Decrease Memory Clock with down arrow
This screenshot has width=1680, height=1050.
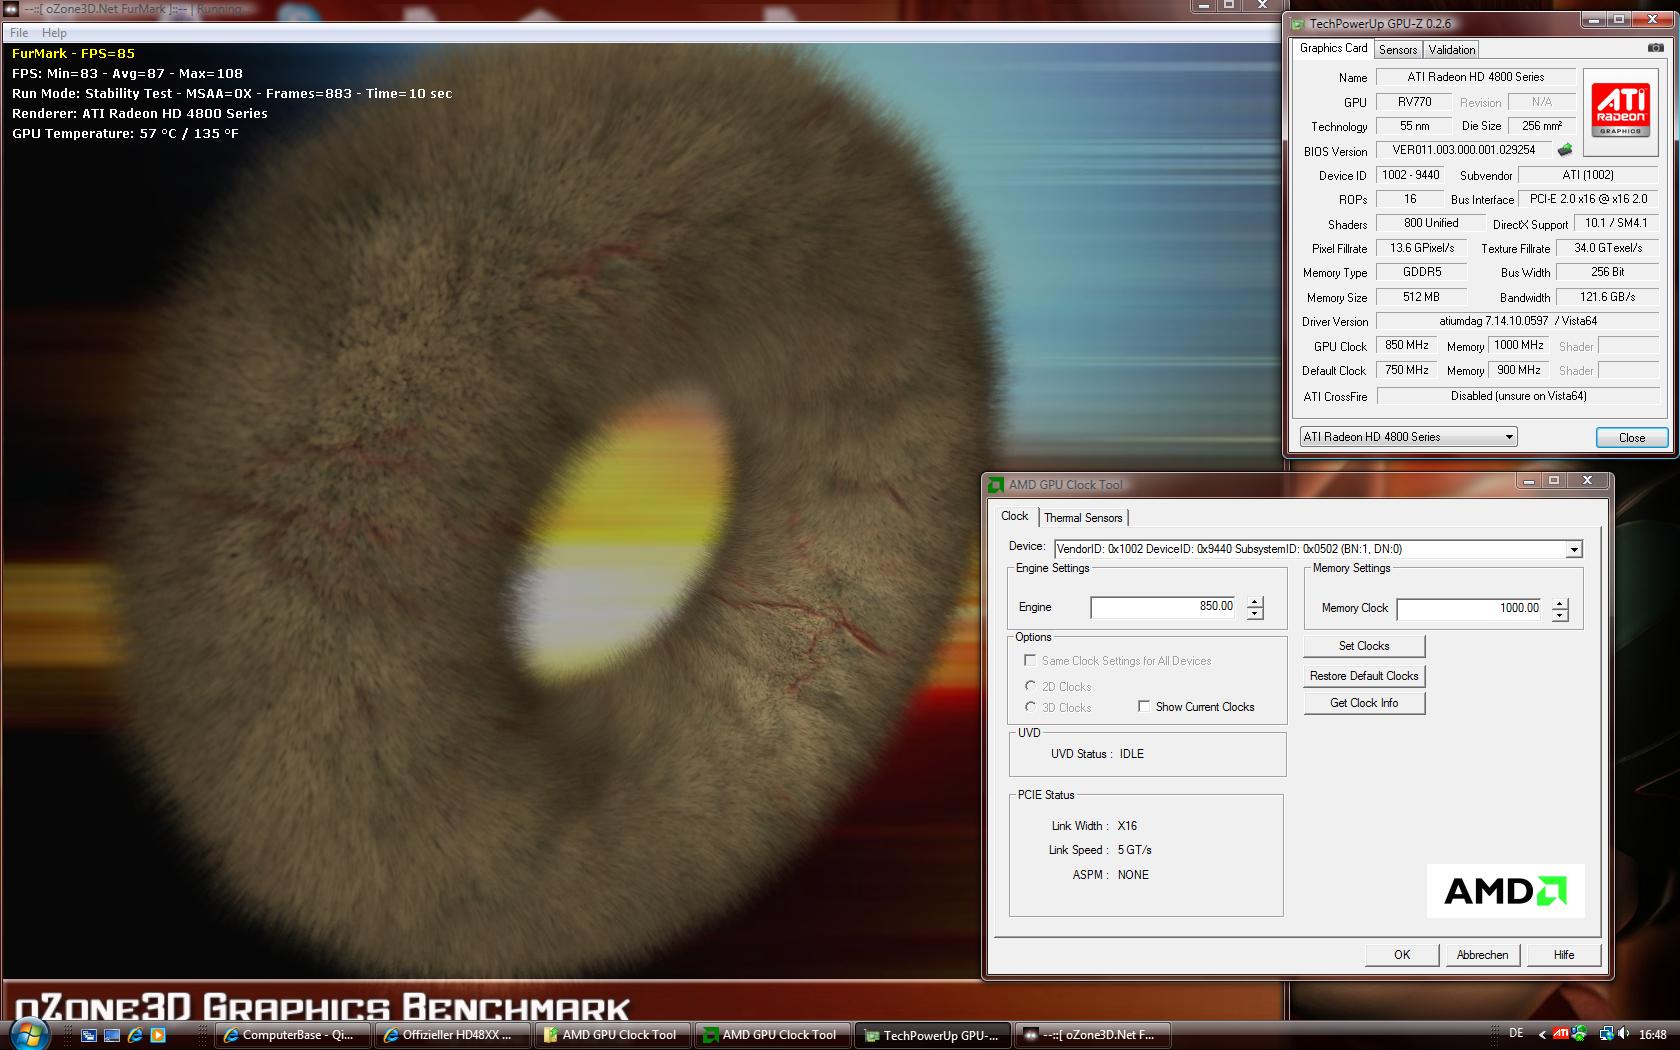(x=1560, y=616)
